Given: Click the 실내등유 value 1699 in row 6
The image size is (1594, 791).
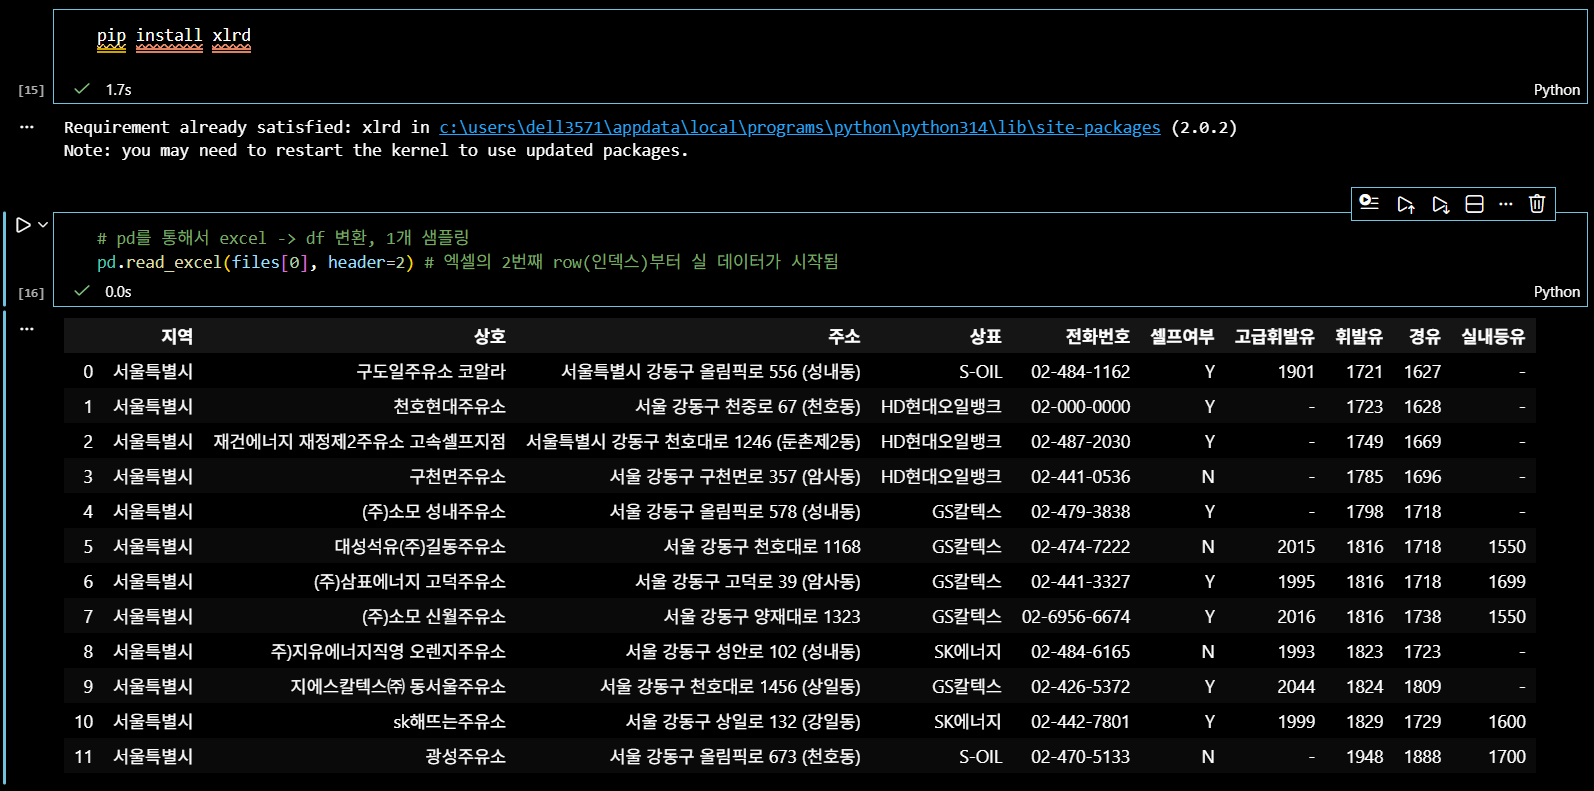Looking at the screenshot, I should tap(1507, 582).
